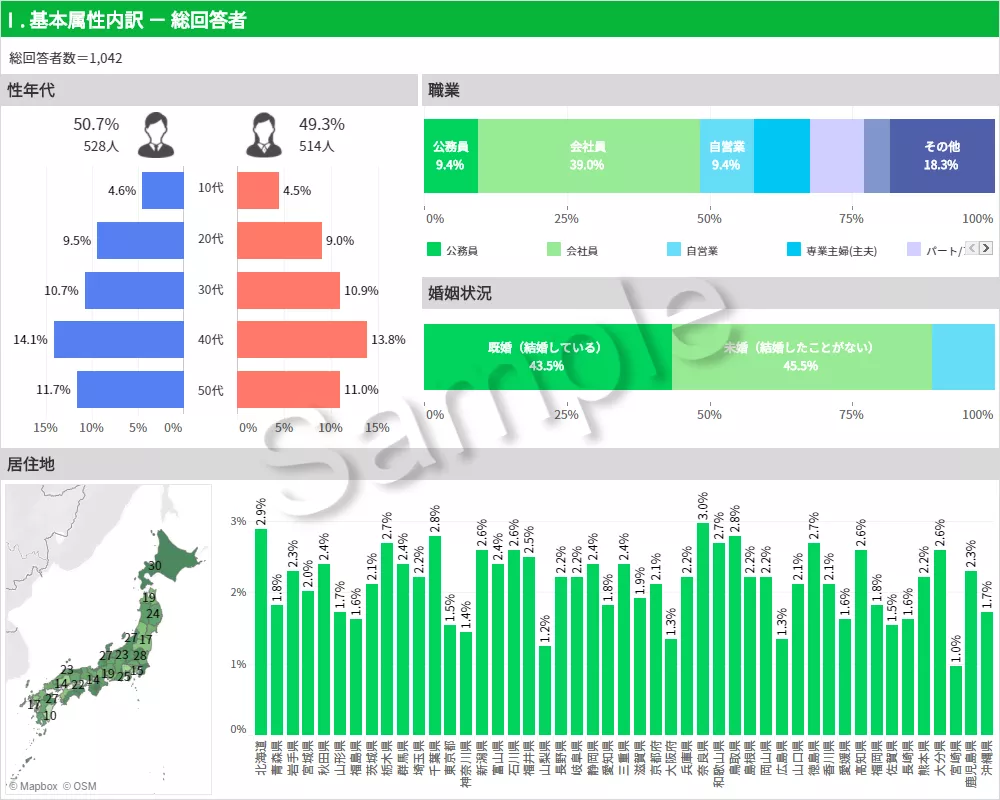Select the male 40代 bar at 14.1%
The width and height of the screenshot is (1000, 800).
(x=119, y=340)
